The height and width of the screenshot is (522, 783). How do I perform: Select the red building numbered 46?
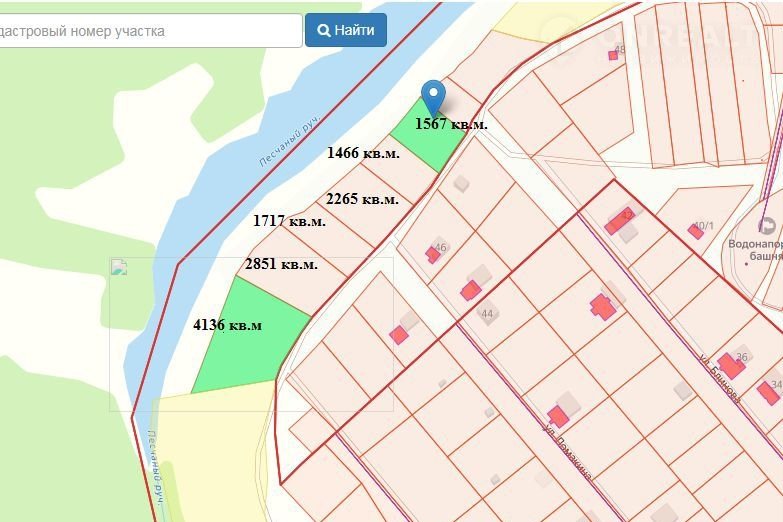(x=433, y=254)
